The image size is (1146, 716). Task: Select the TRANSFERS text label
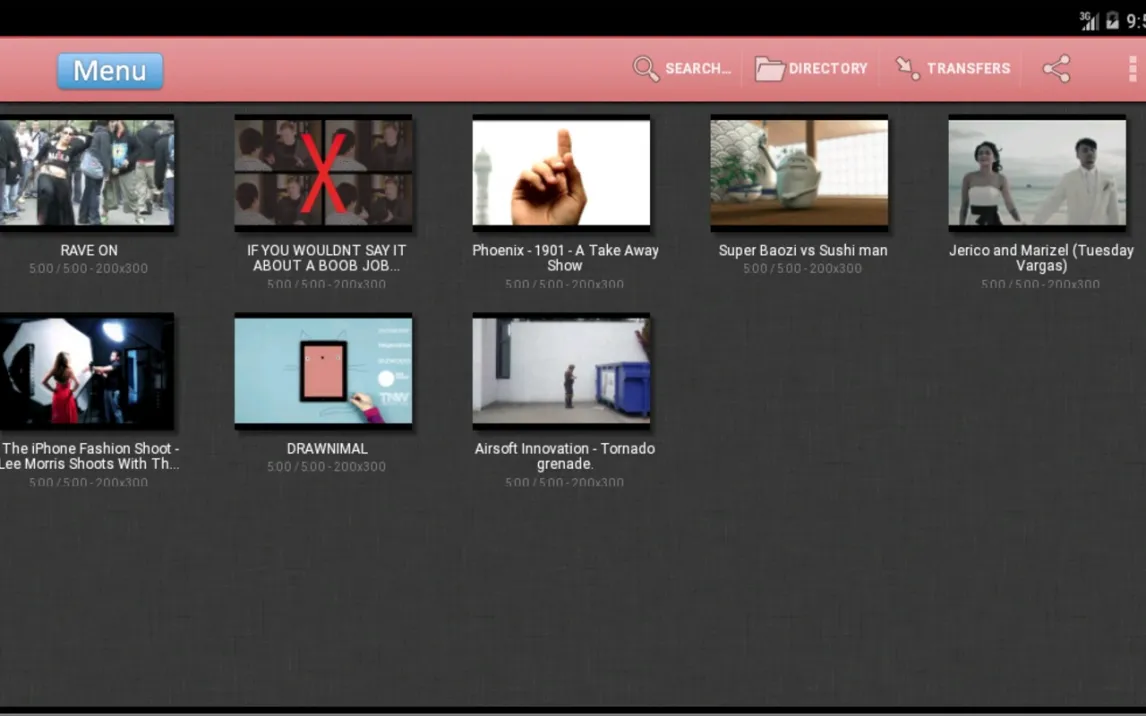[968, 69]
